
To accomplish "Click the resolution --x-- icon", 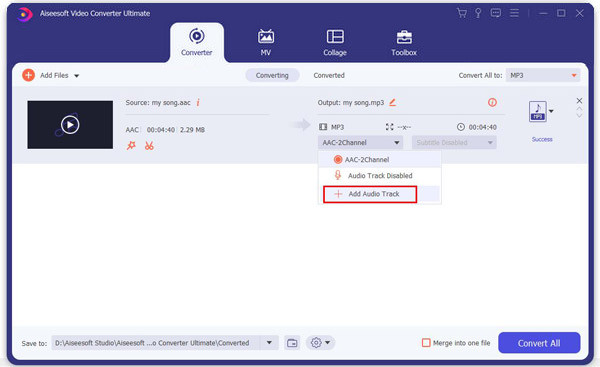I will click(390, 127).
